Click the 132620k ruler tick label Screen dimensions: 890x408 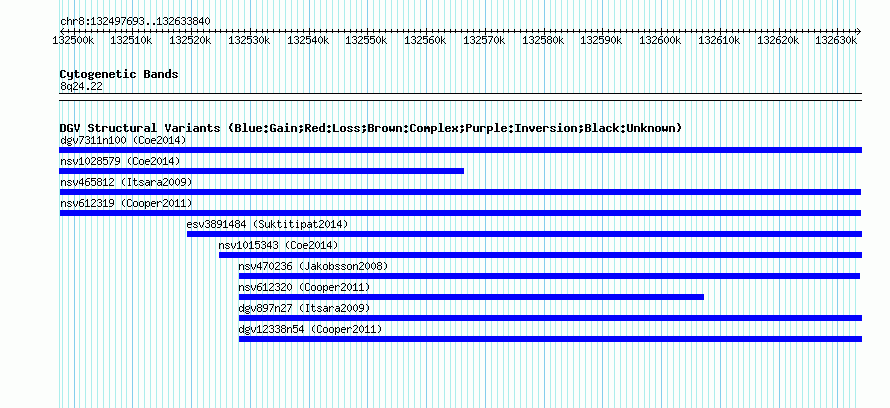pyautogui.click(x=778, y=40)
